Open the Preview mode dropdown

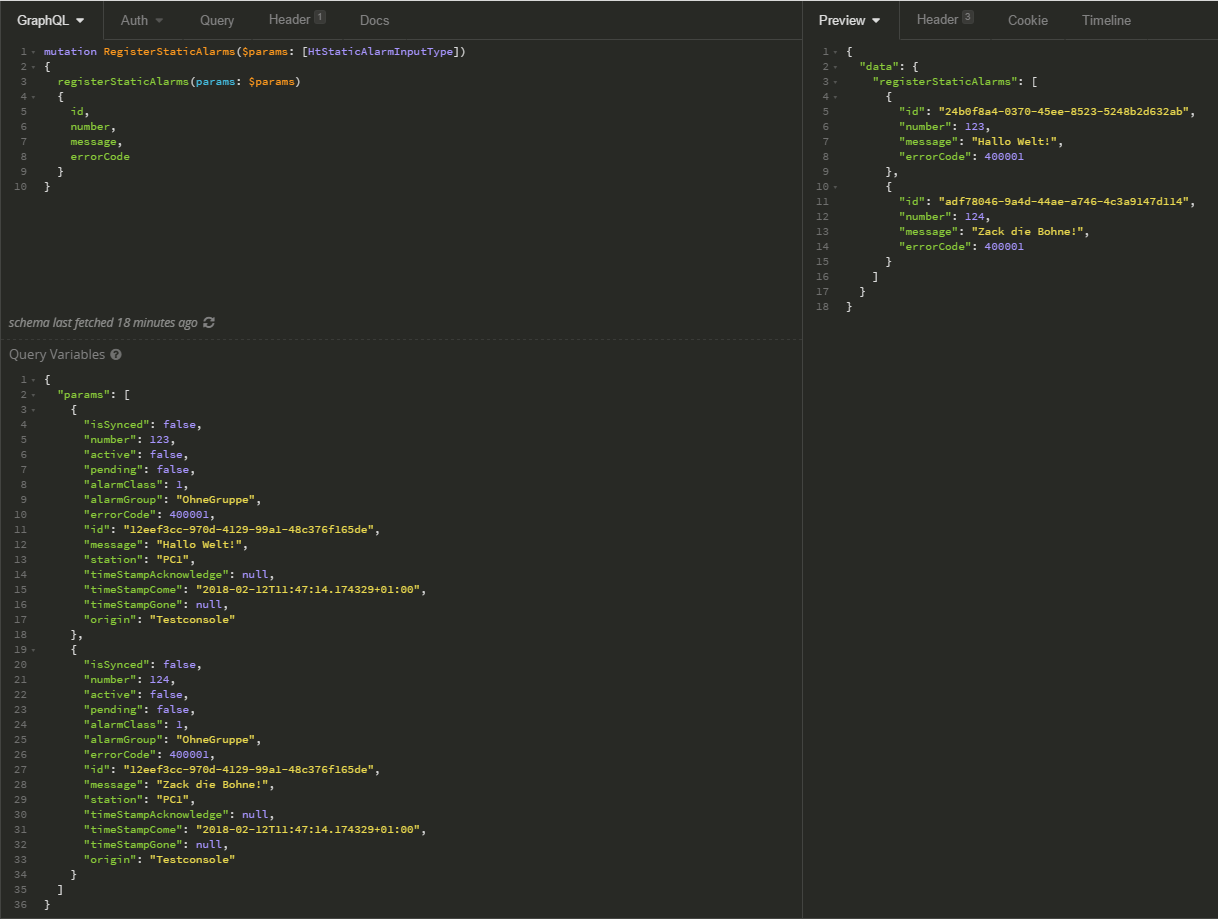(x=849, y=20)
